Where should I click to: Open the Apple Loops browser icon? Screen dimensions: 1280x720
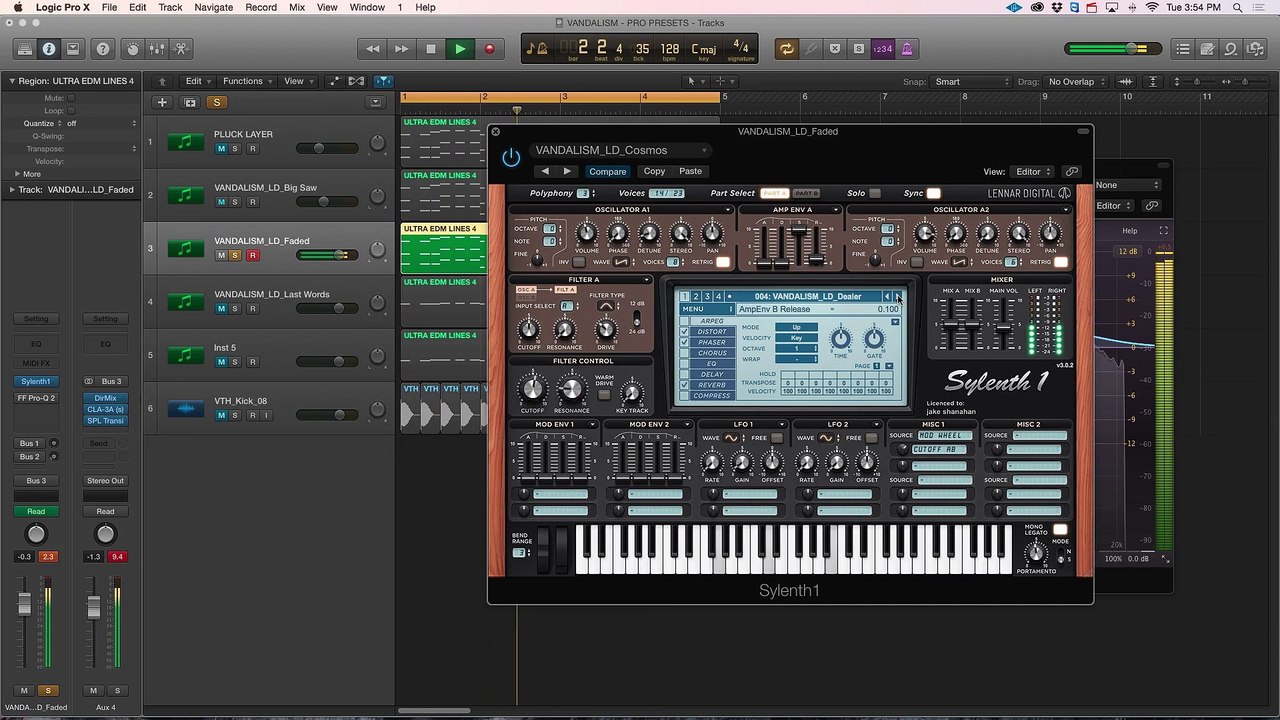click(x=1231, y=48)
